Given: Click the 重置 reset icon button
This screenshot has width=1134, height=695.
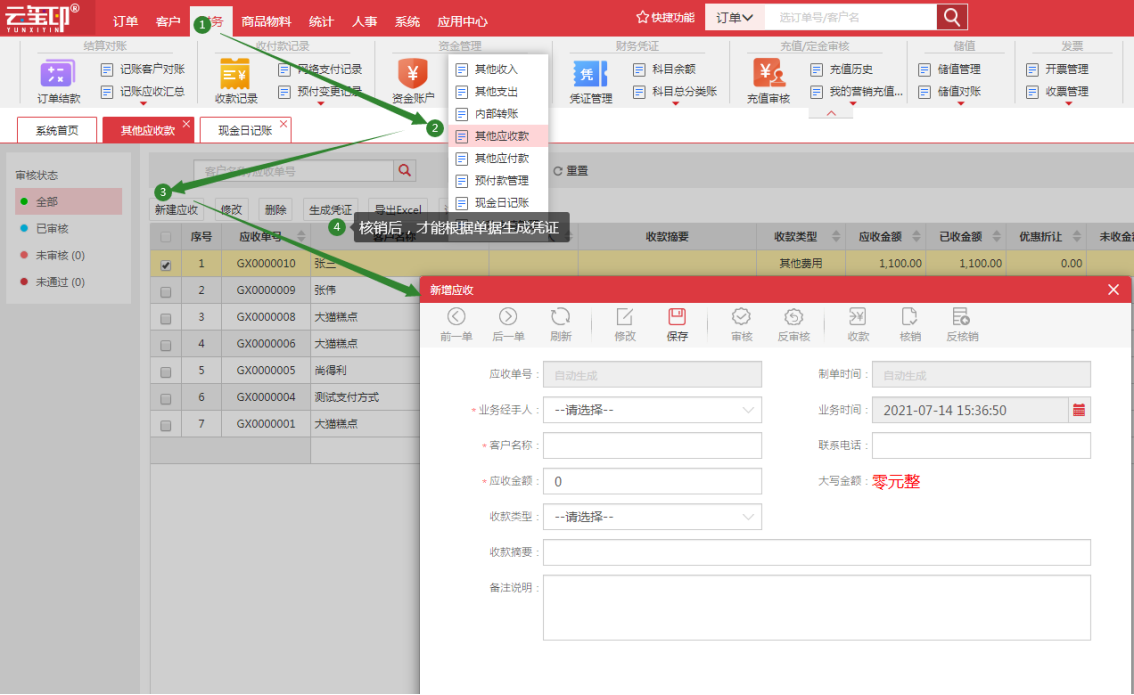Looking at the screenshot, I should (558, 171).
